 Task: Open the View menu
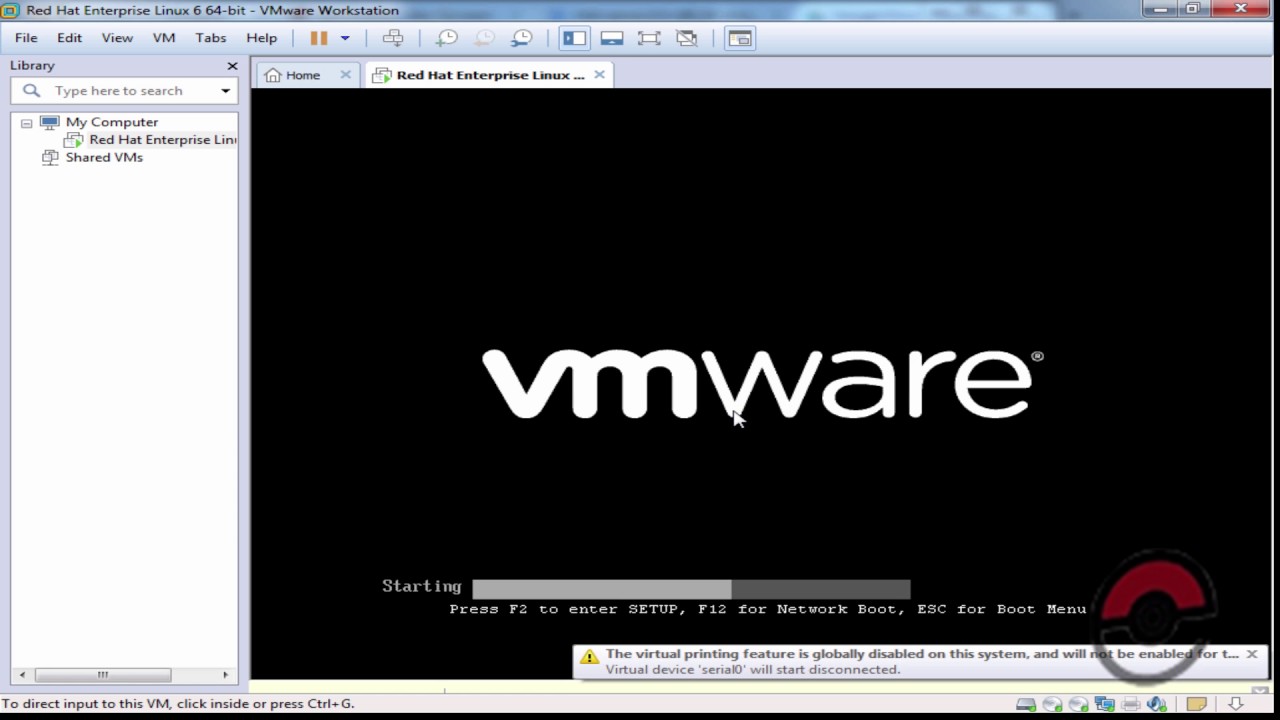(117, 38)
